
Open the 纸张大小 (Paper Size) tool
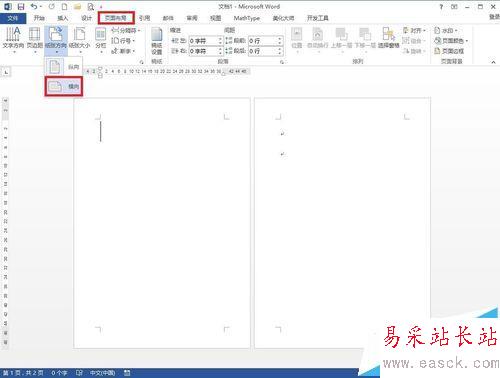tap(79, 40)
